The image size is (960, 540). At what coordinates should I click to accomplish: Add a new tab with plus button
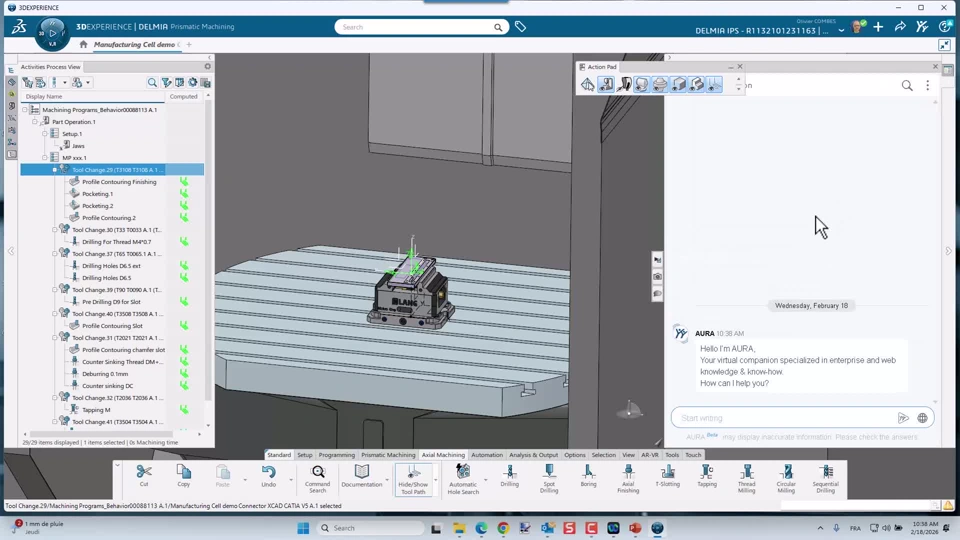tap(189, 45)
